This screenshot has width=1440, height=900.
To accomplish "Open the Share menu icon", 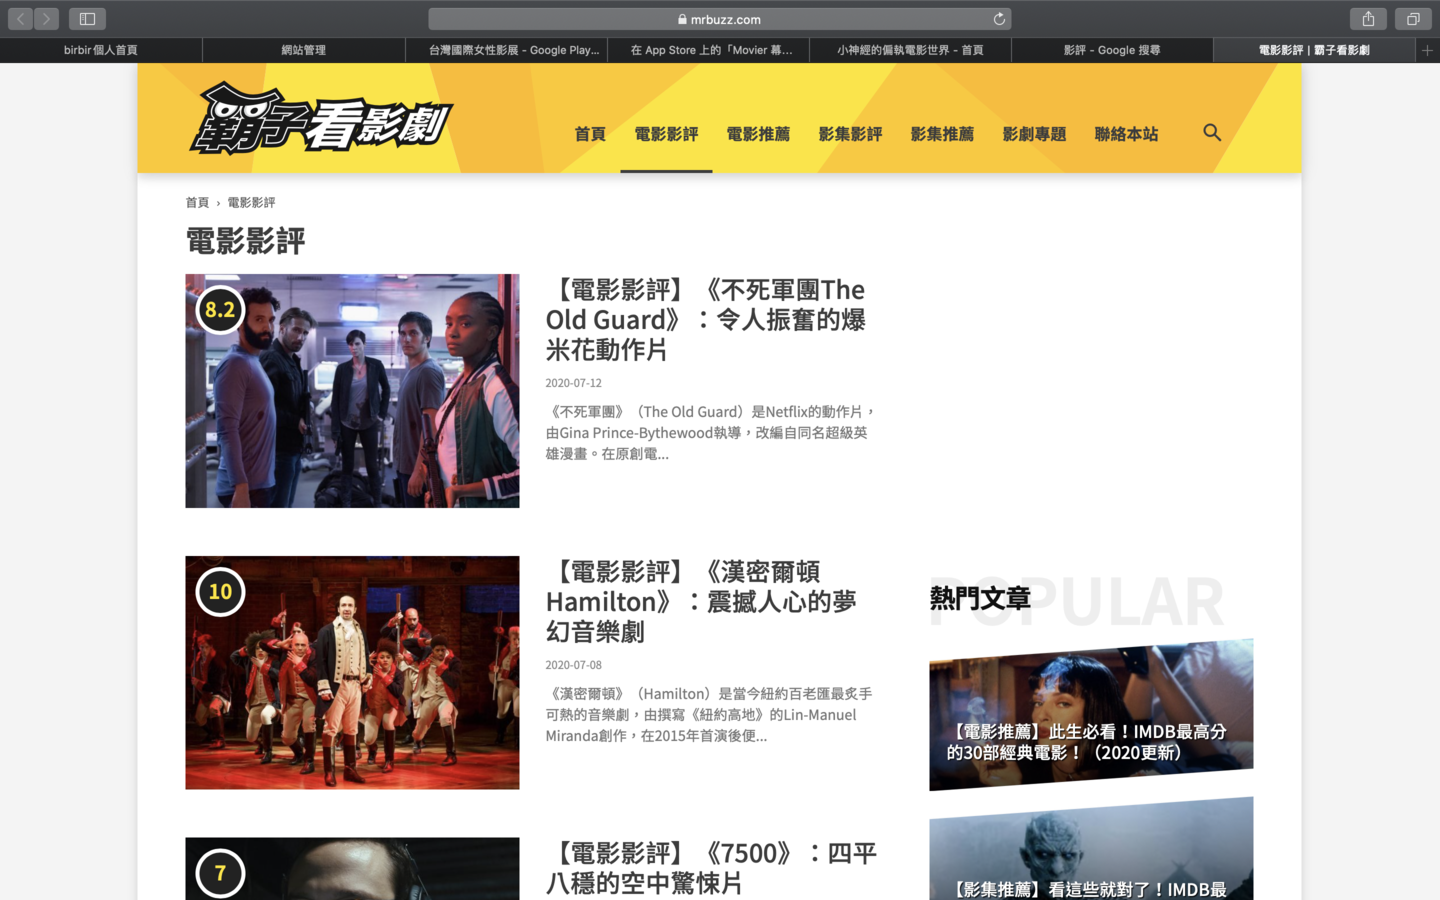I will click(1368, 19).
